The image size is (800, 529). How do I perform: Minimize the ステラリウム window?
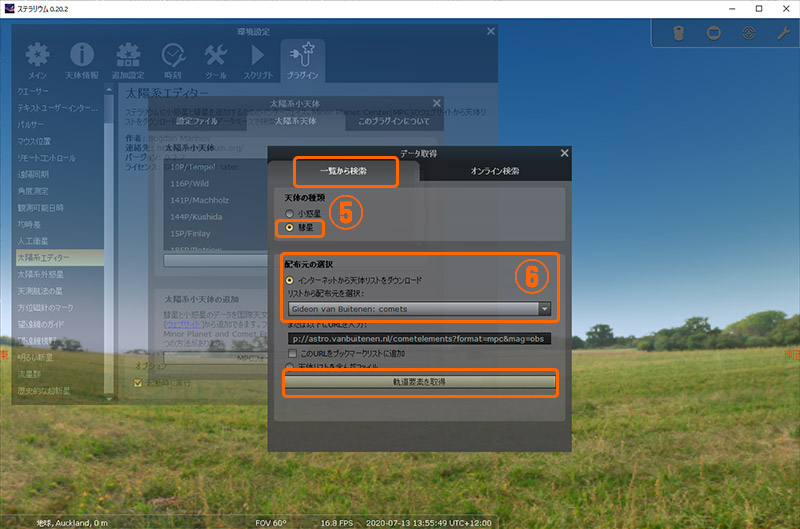(x=732, y=9)
